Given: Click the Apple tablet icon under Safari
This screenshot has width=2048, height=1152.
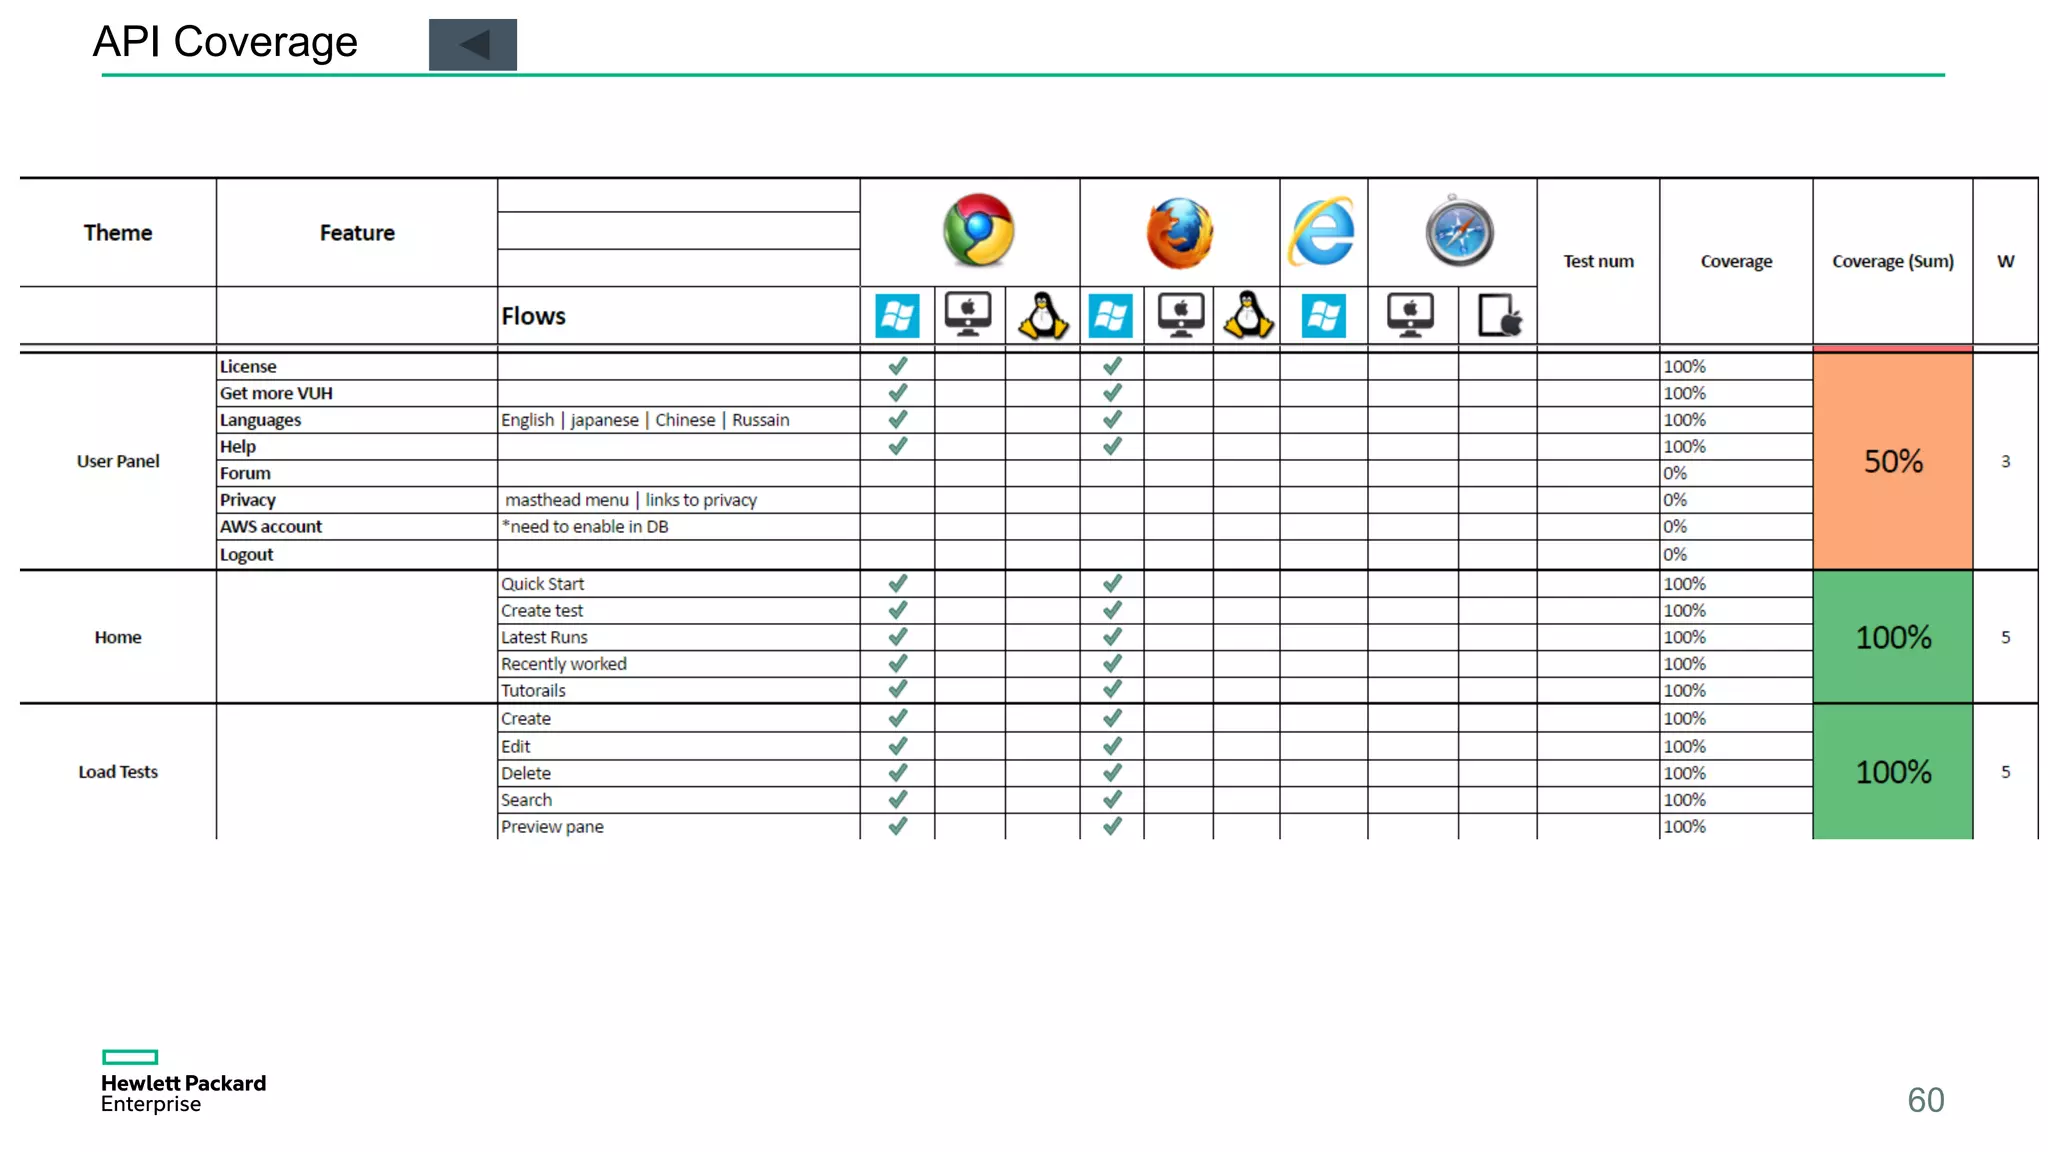Looking at the screenshot, I should tap(1498, 316).
